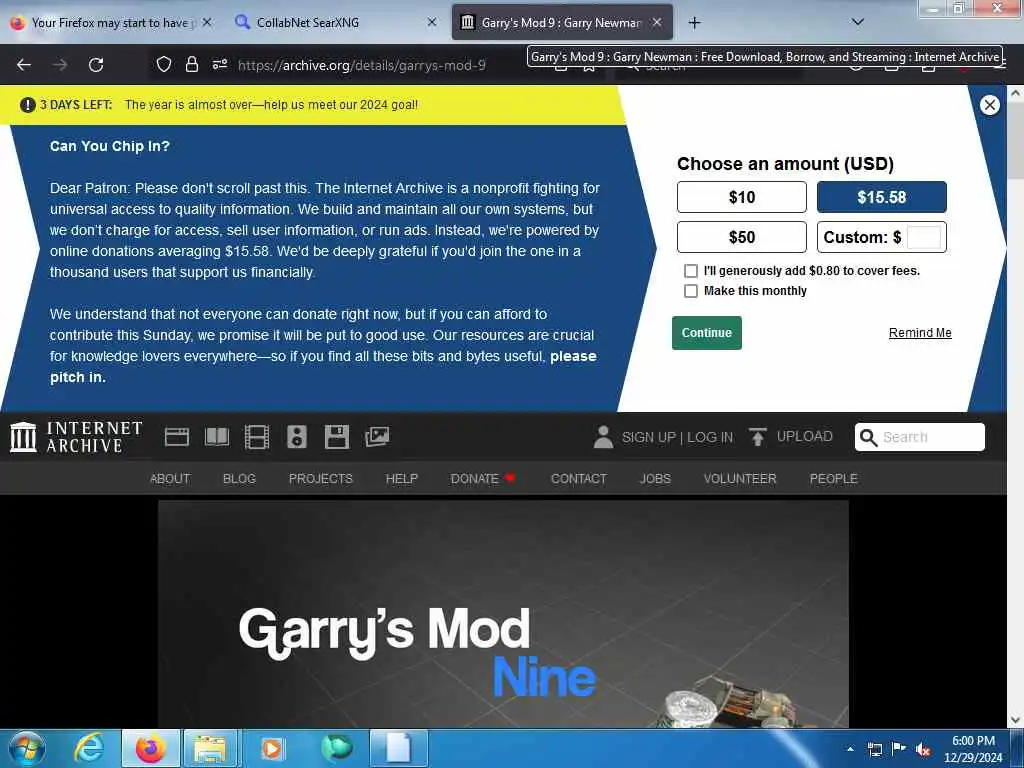Click SIGN UP link
The height and width of the screenshot is (768, 1024).
tap(648, 438)
